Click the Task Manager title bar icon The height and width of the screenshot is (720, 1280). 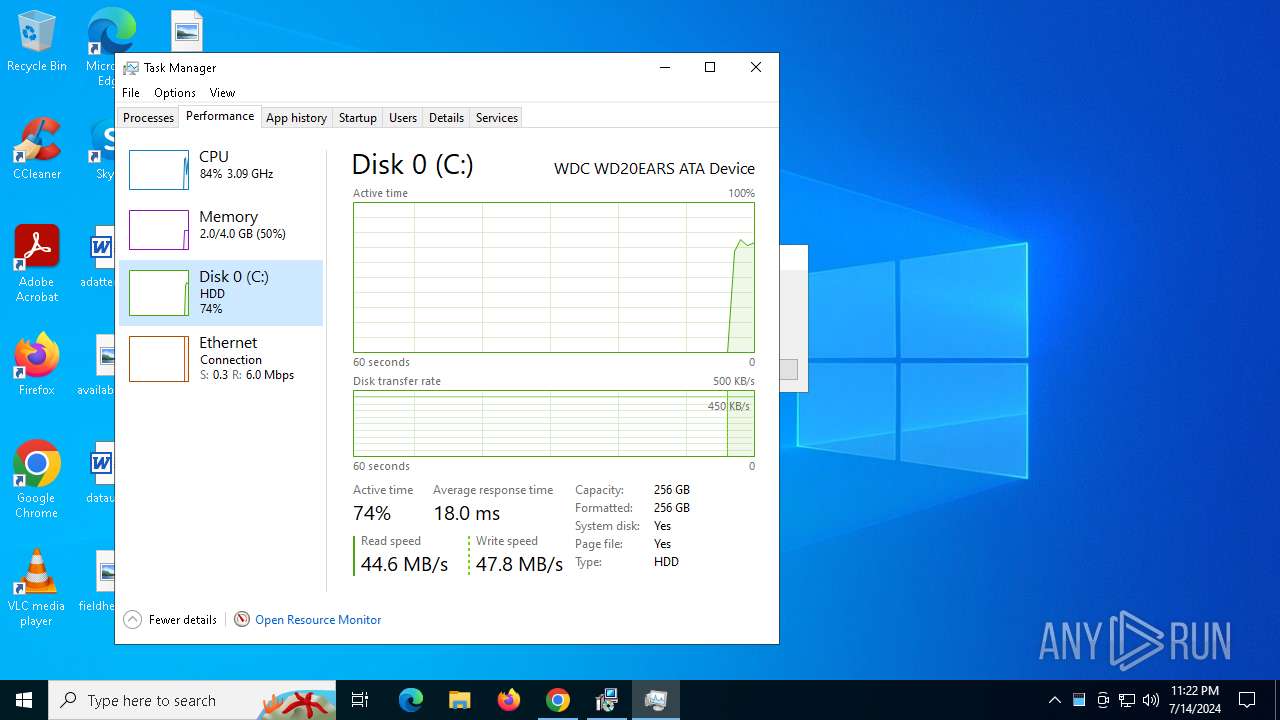coord(131,68)
